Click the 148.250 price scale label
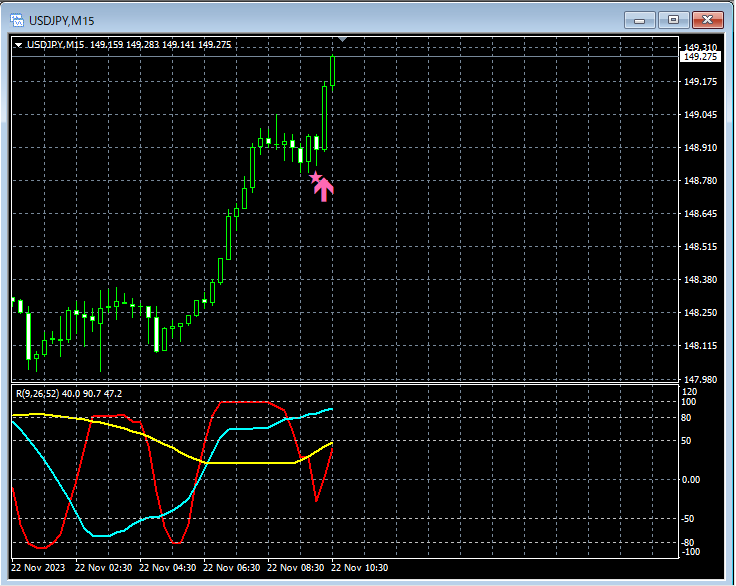736x586 pixels. click(x=700, y=312)
